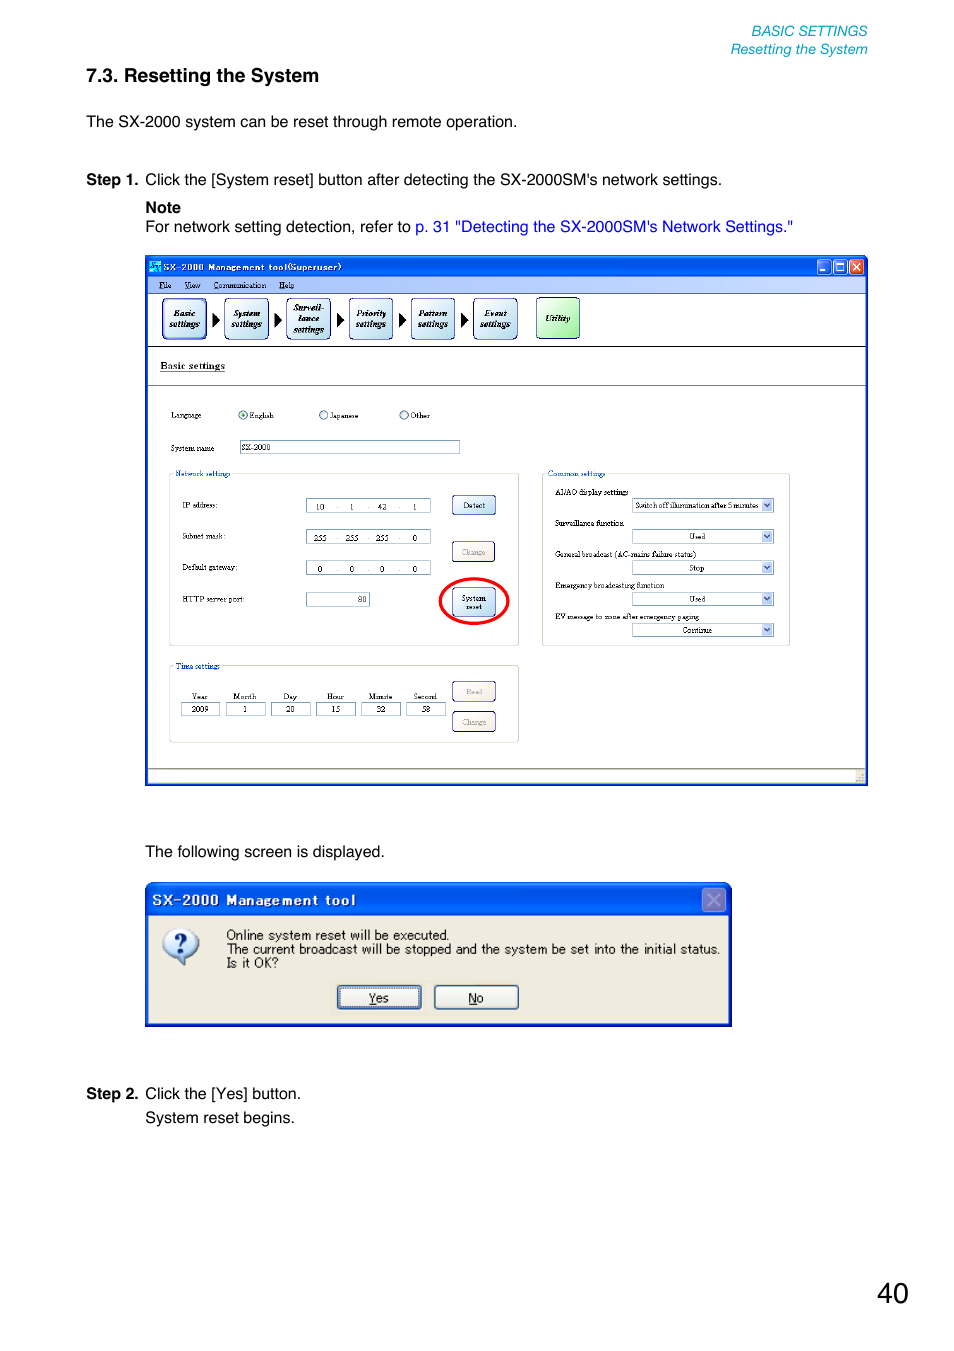Click the Hour field in Time settings
Viewport: 954px width, 1351px height.
(x=335, y=709)
